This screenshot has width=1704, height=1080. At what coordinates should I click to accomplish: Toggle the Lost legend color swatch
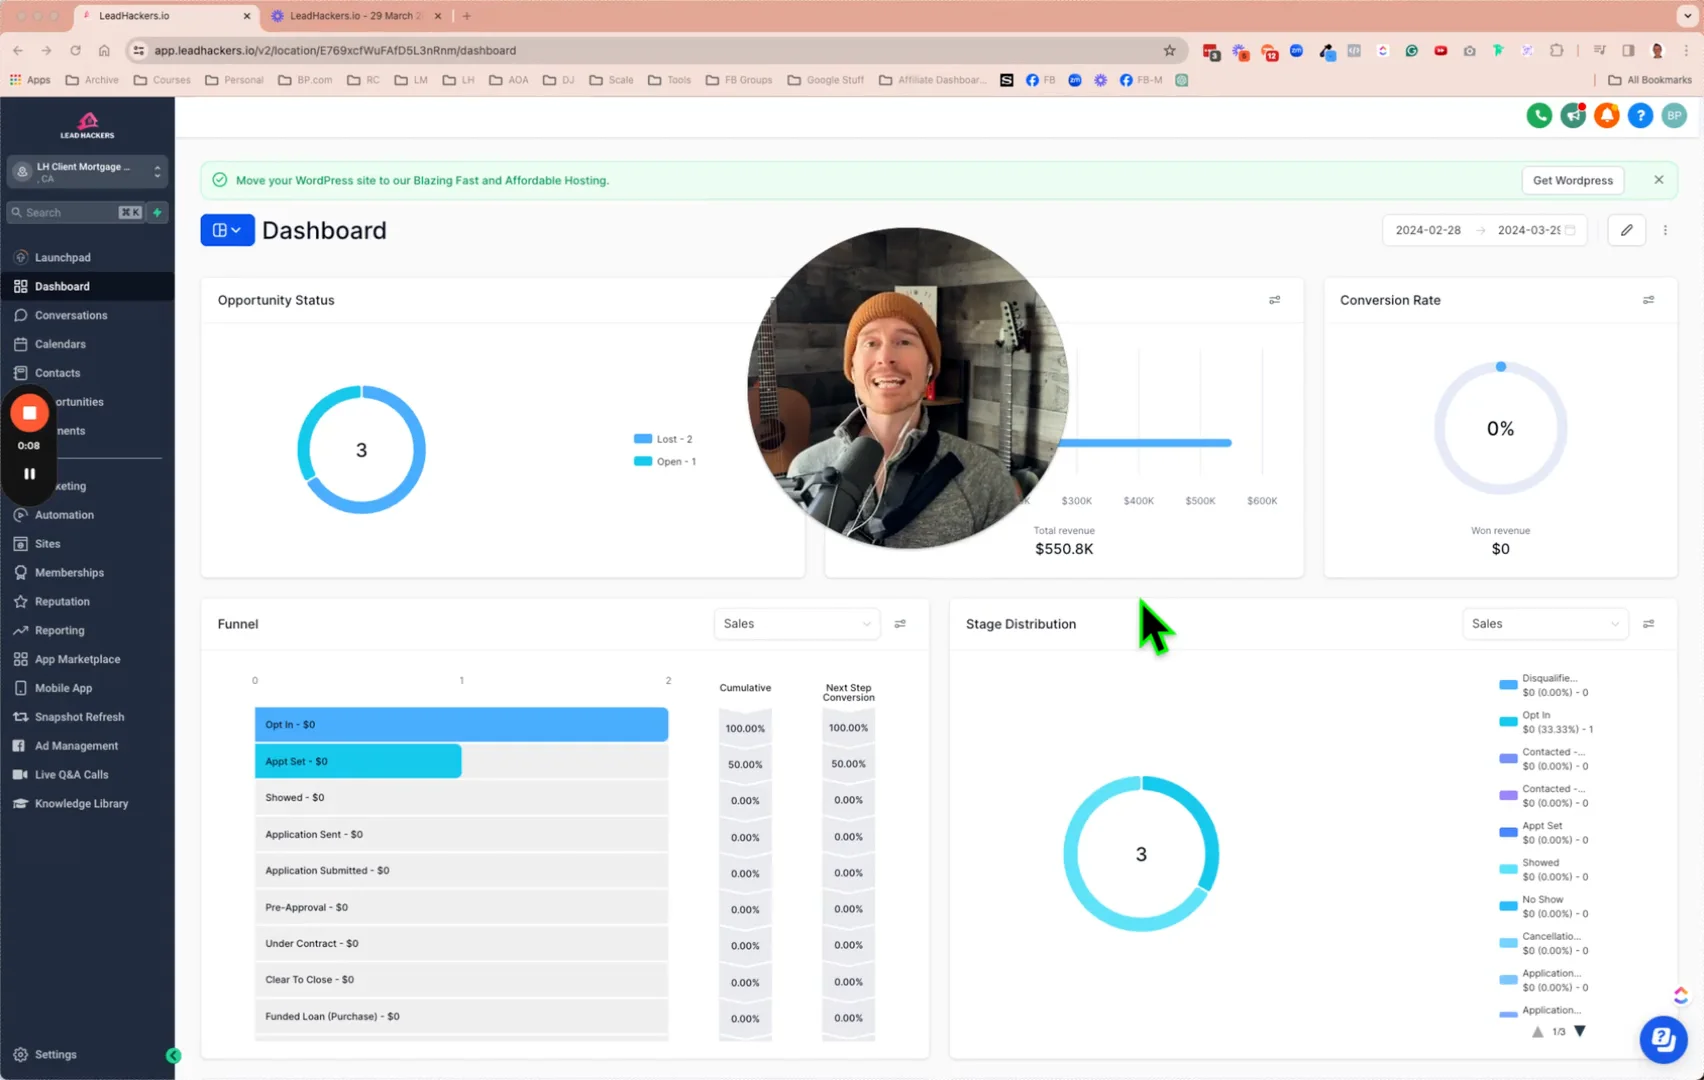pyautogui.click(x=643, y=439)
